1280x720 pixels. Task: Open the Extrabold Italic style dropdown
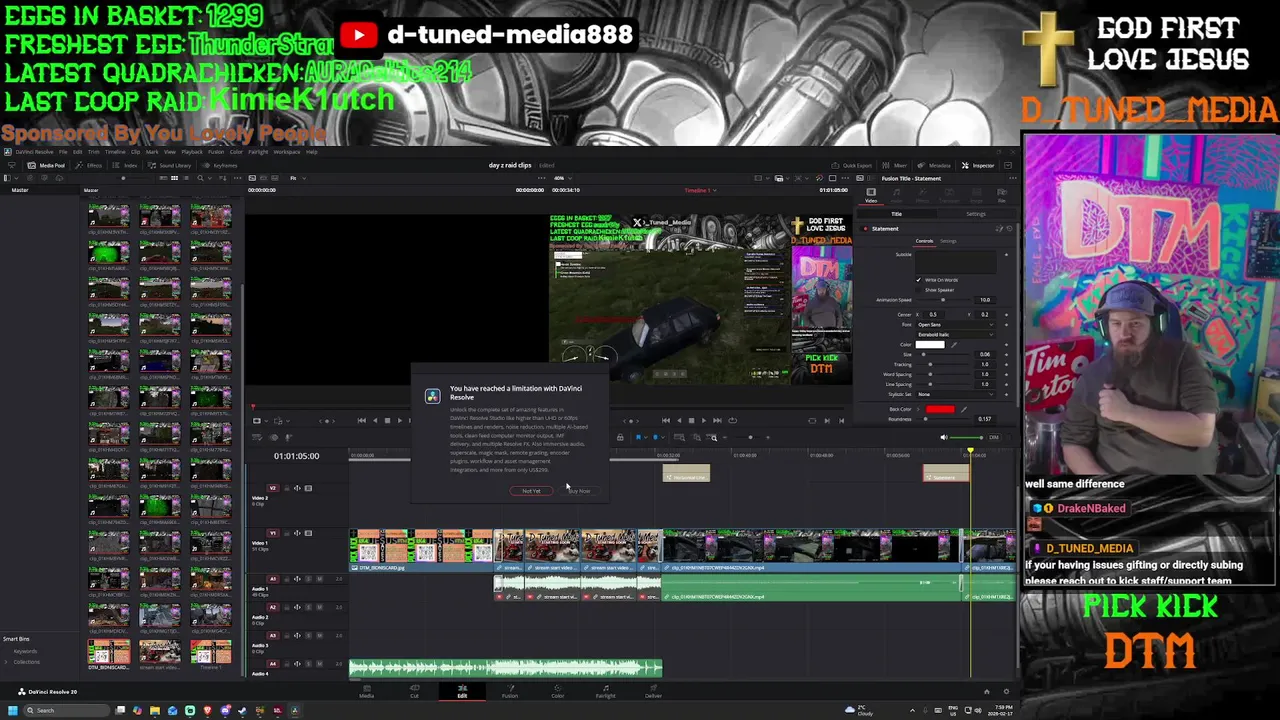click(955, 334)
